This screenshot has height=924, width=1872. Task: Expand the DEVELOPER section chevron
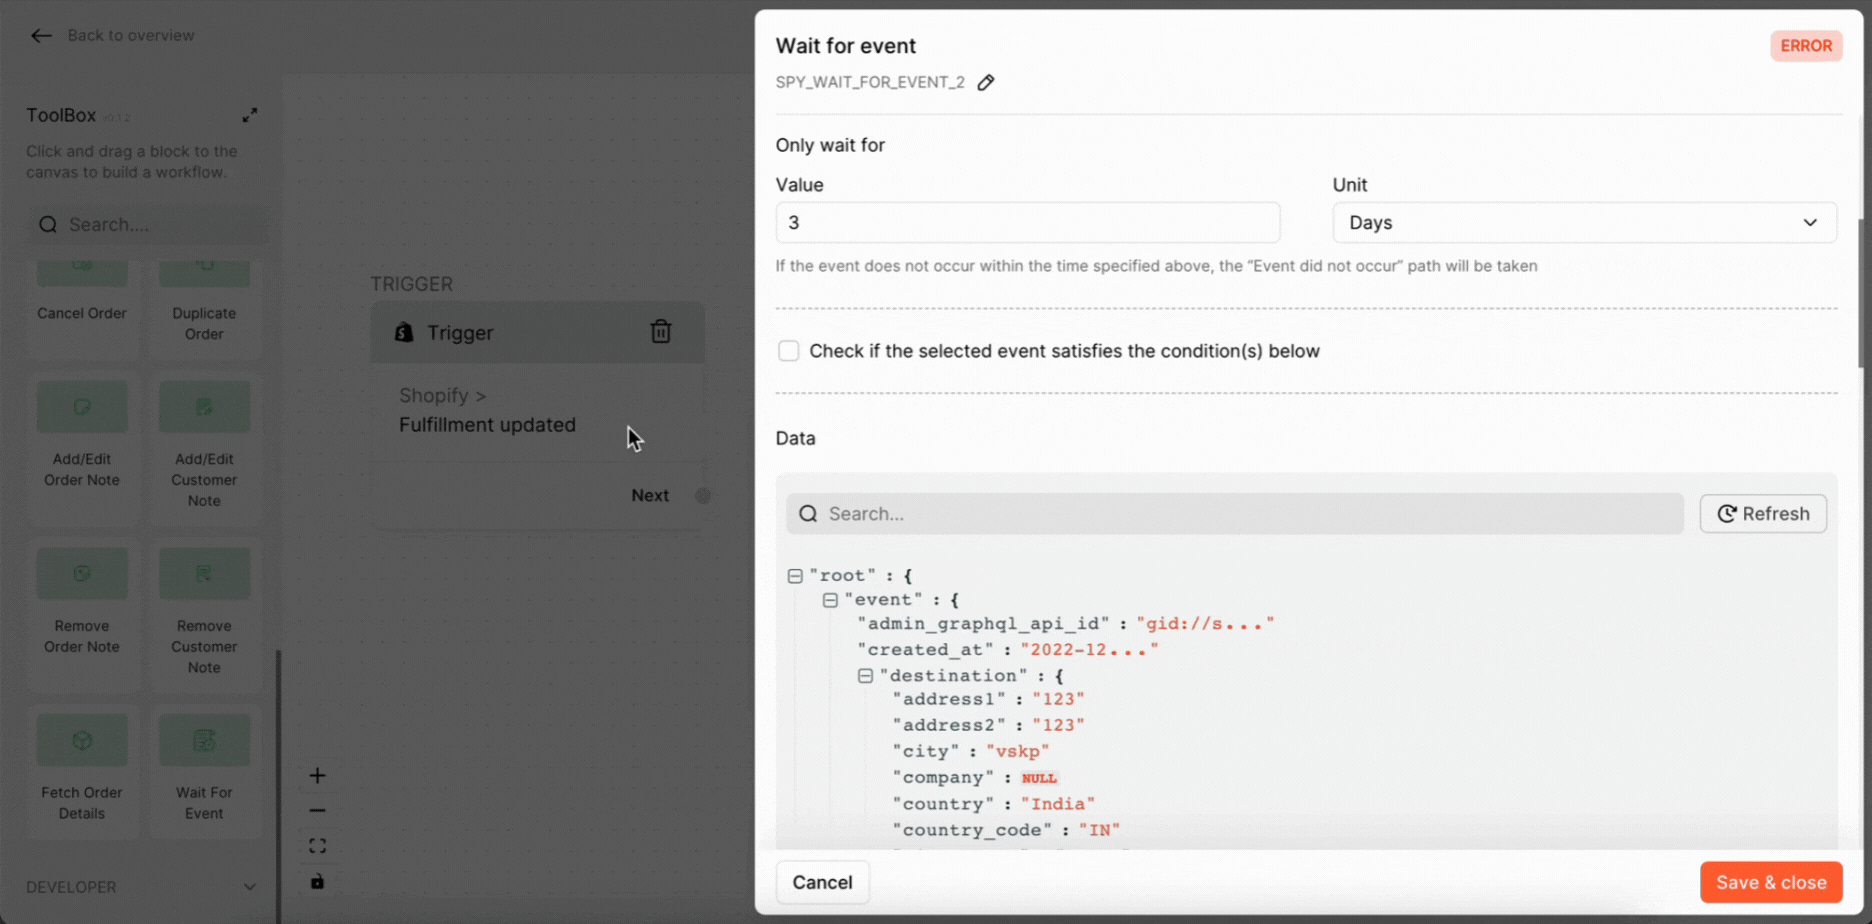pyautogui.click(x=250, y=887)
